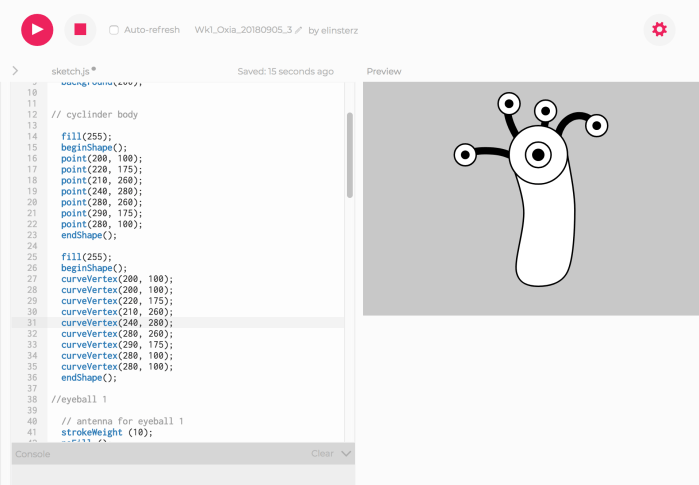The image size is (699, 485).
Task: Click the '// cyclinder body' comment line
Action: pos(95,115)
